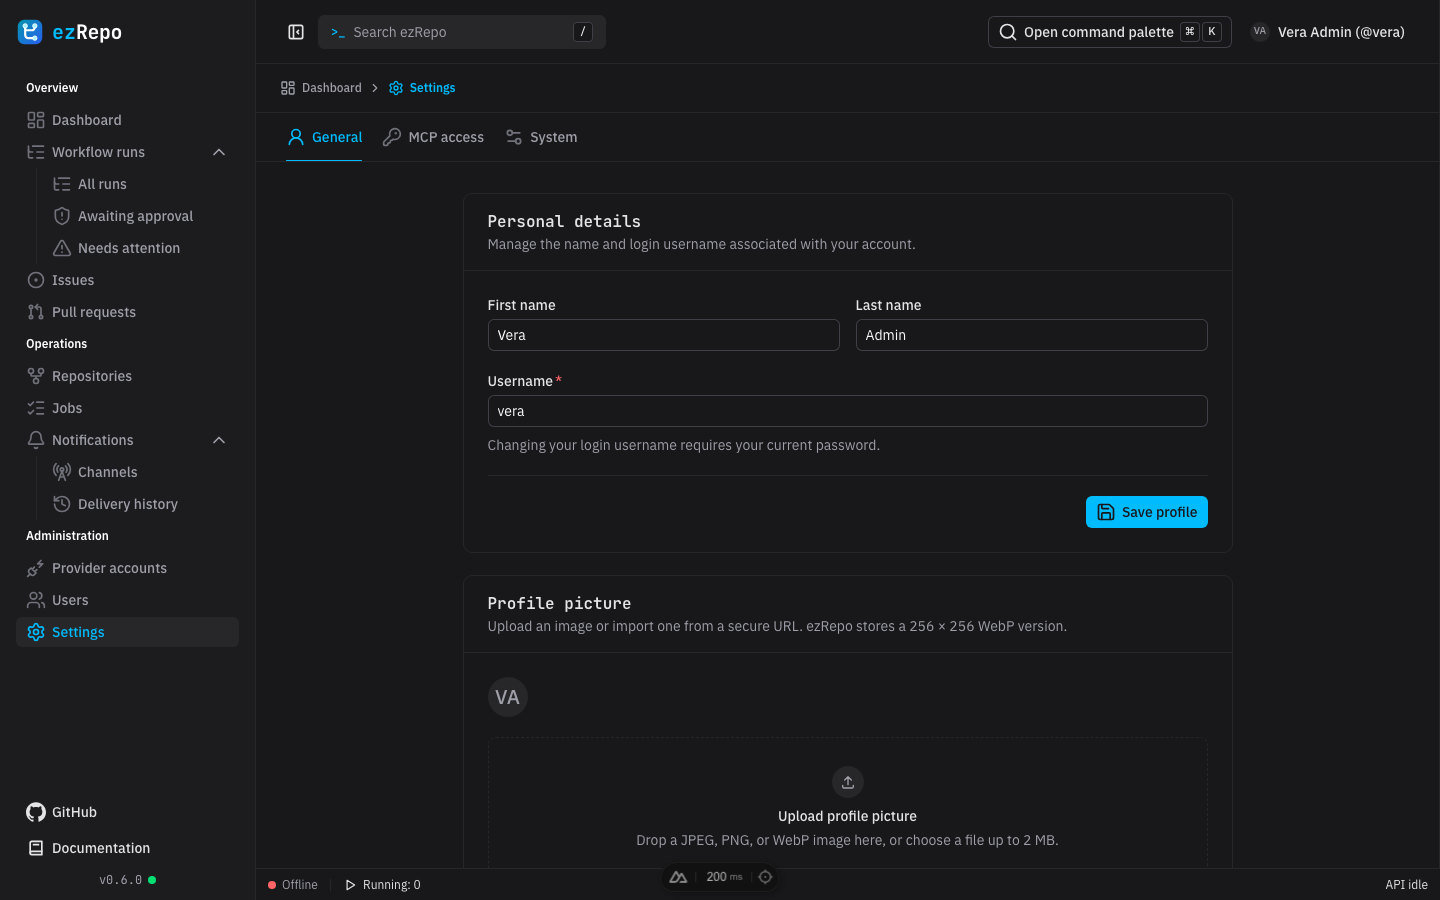Click the upload profile picture icon
The width and height of the screenshot is (1440, 900).
pyautogui.click(x=848, y=782)
